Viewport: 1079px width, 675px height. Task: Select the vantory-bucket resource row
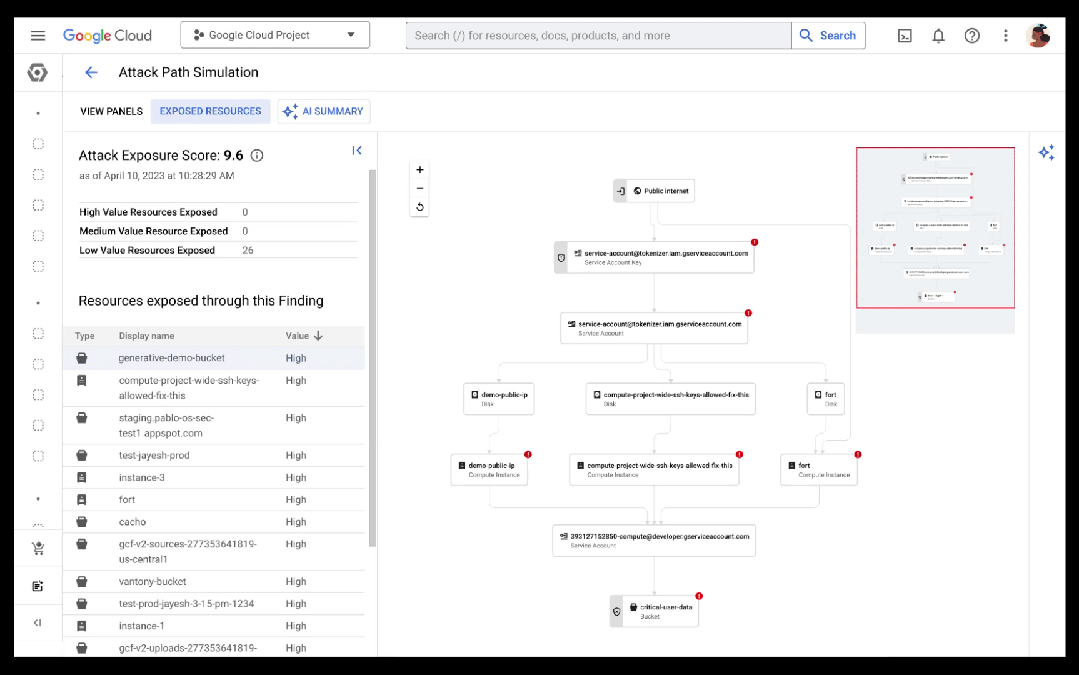pos(214,581)
